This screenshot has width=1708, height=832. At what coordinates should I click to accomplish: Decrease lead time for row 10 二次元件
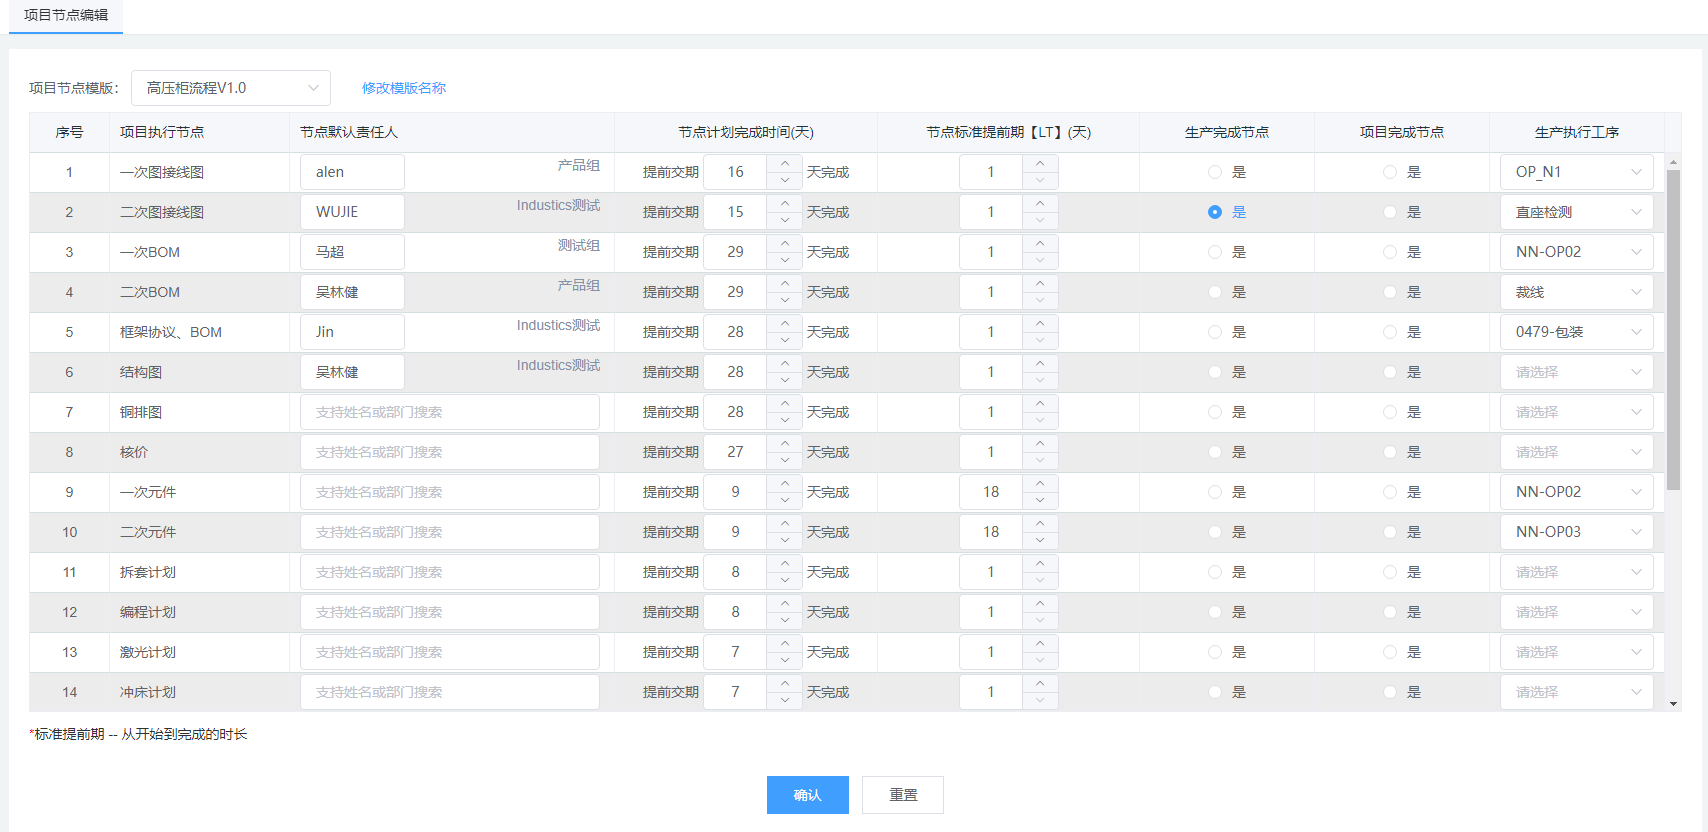tap(1040, 541)
